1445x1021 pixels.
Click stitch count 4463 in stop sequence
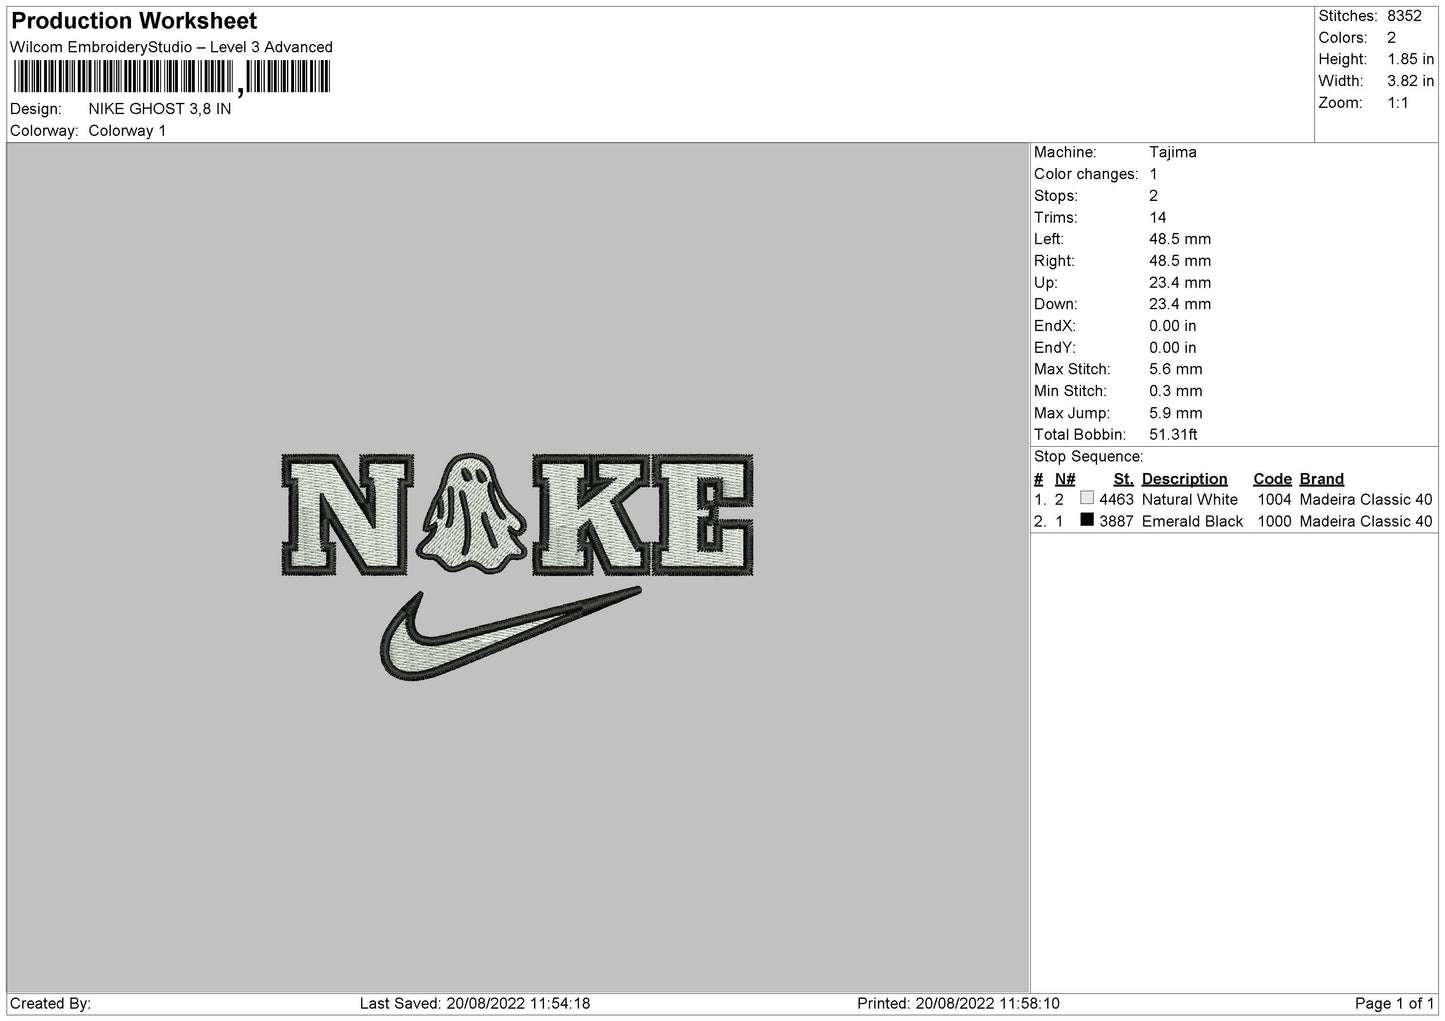pos(1116,500)
